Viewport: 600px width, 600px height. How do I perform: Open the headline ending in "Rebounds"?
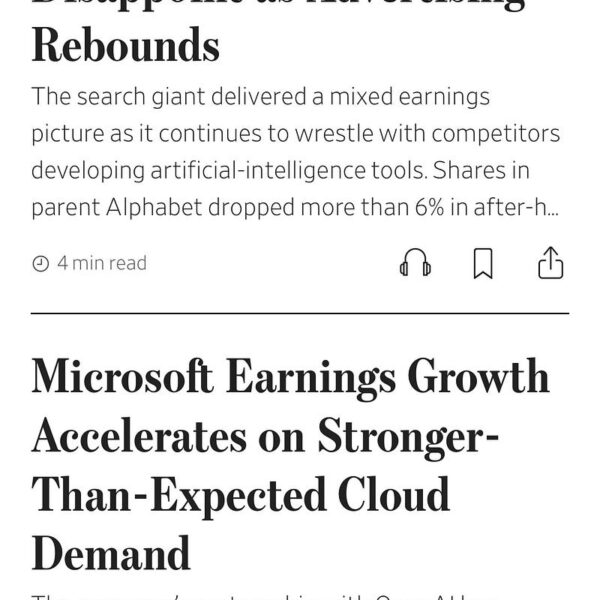126,45
